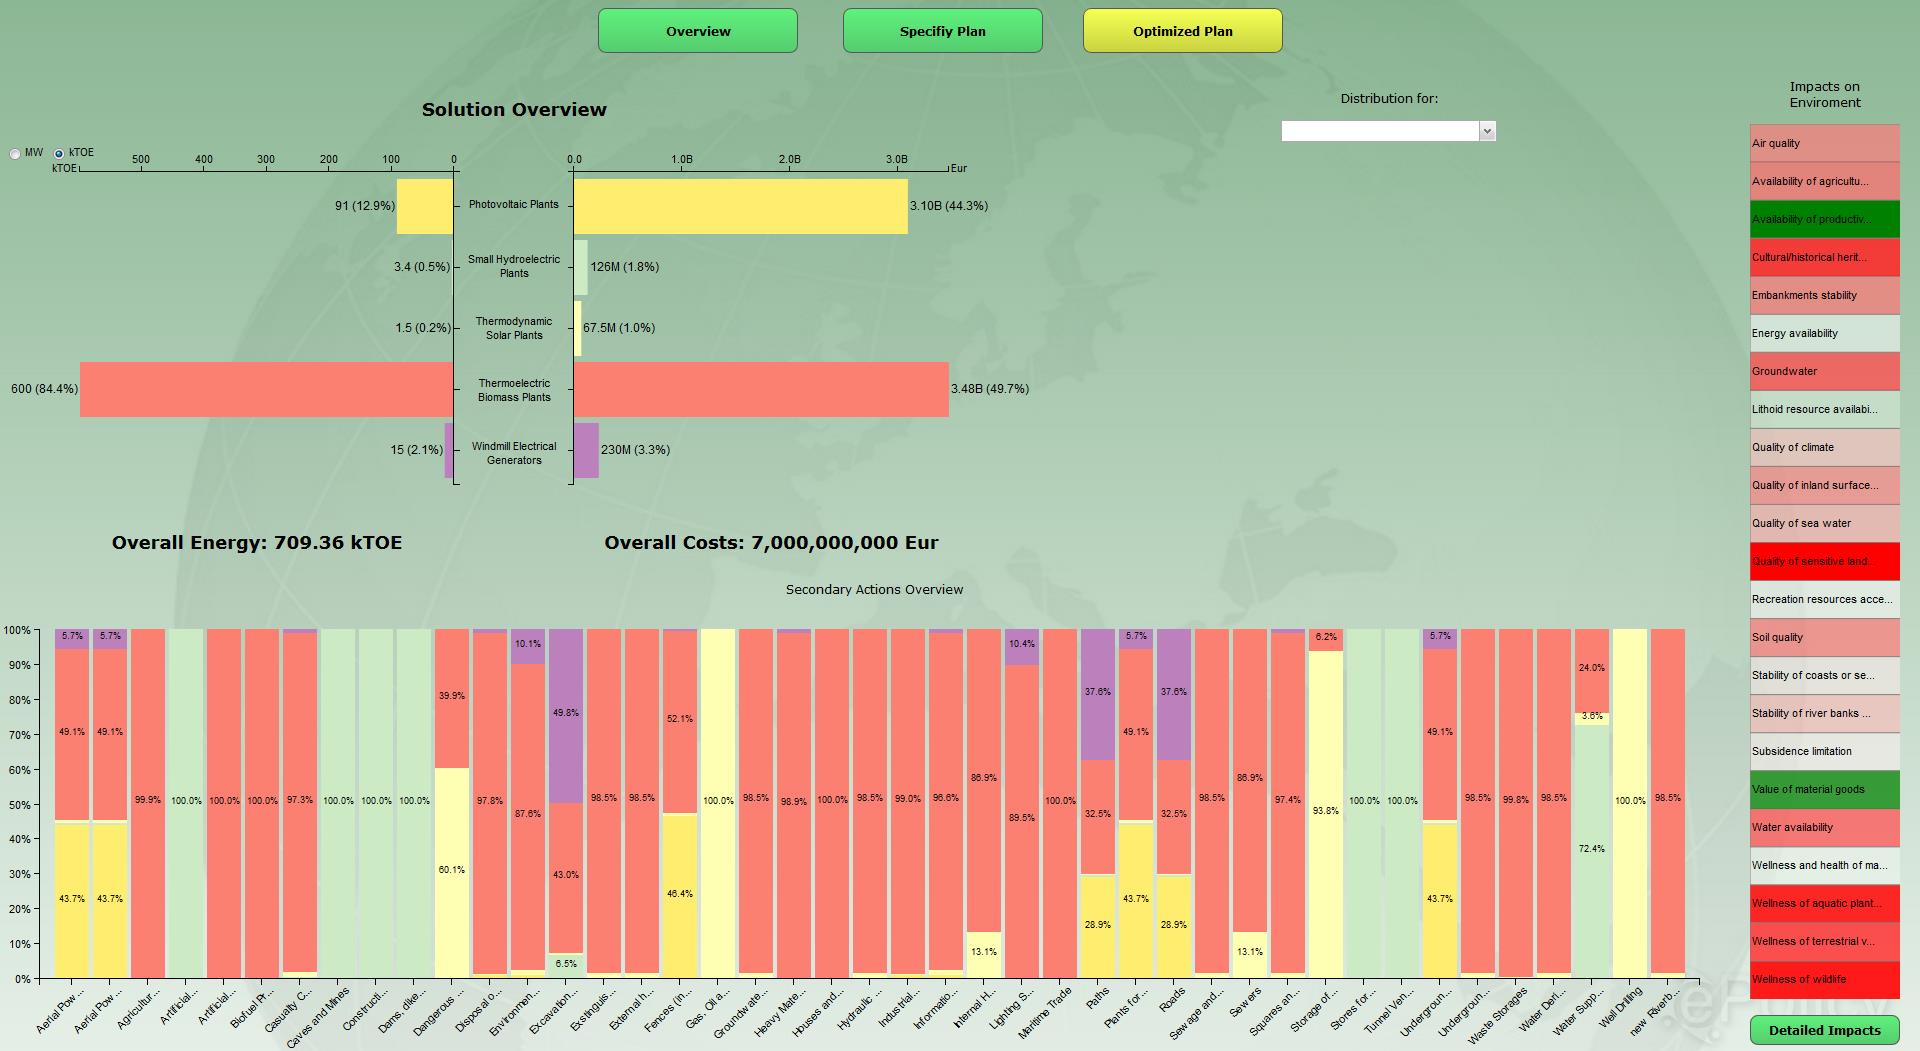Click Fences bar 46.4% yellow segment
This screenshot has width=1920, height=1051.
tap(680, 896)
